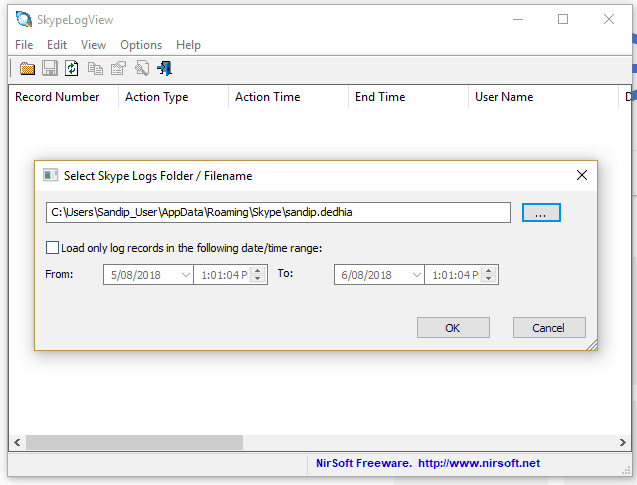This screenshot has width=637, height=485.
Task: Click the browse button with three dots
Action: 541,213
